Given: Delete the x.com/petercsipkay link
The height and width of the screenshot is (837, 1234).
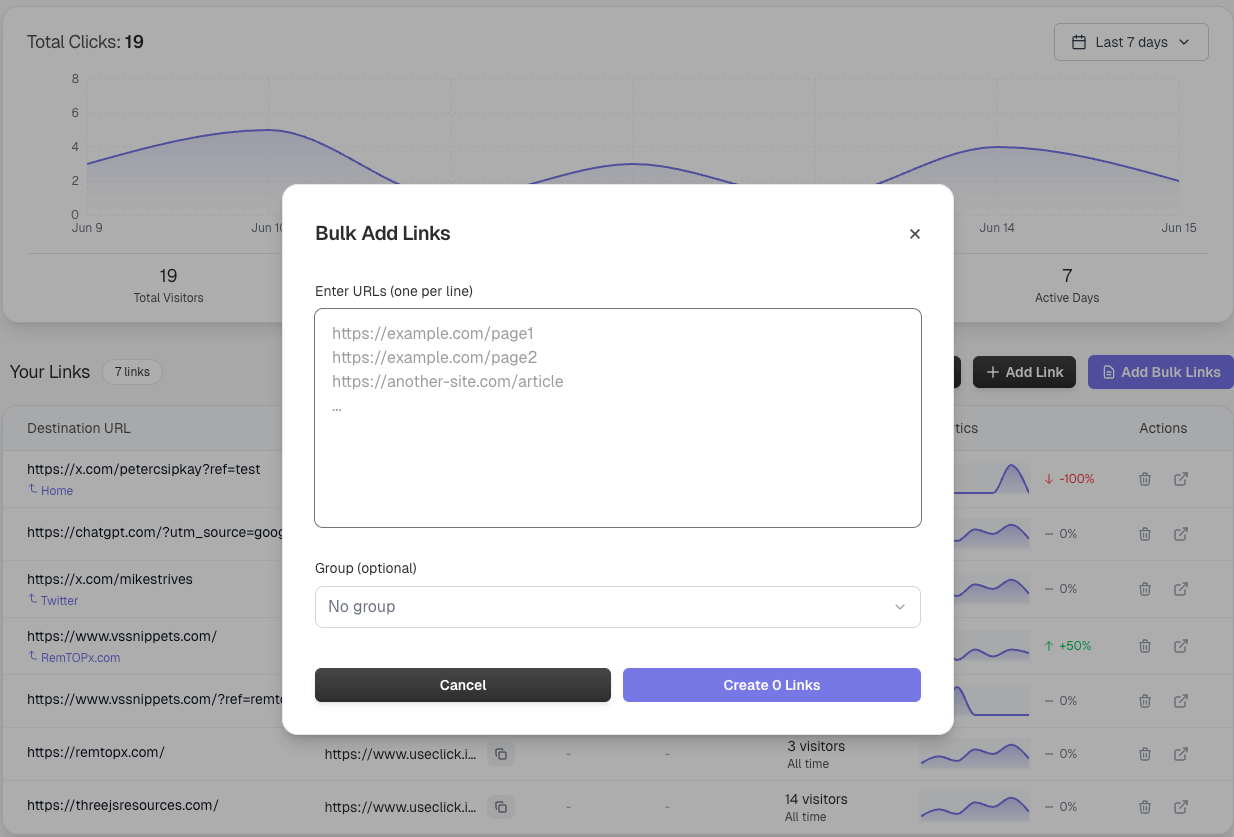Looking at the screenshot, I should pyautogui.click(x=1145, y=479).
